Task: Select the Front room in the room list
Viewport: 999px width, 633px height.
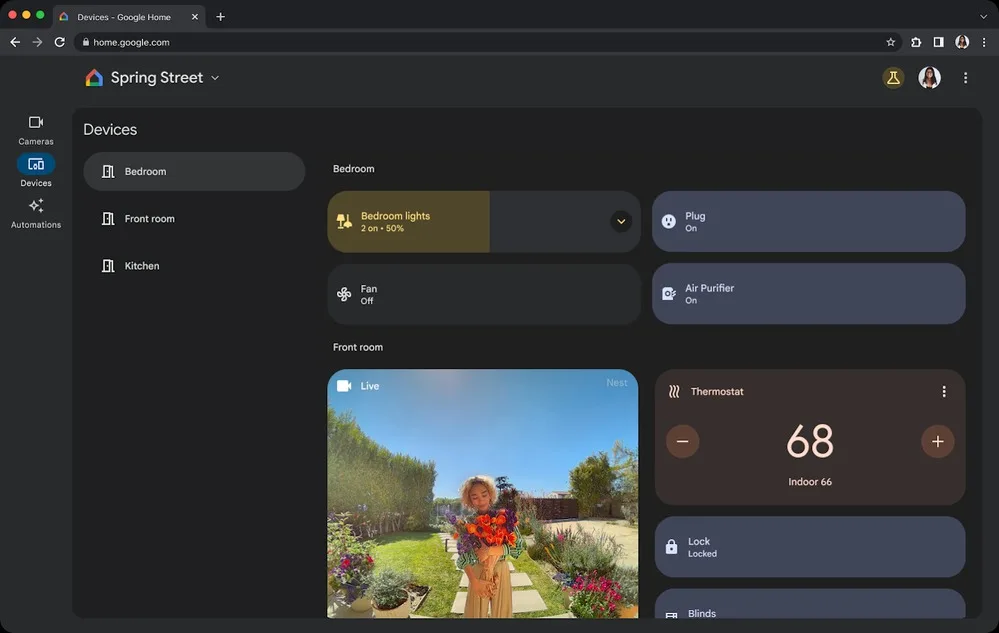Action: (150, 218)
